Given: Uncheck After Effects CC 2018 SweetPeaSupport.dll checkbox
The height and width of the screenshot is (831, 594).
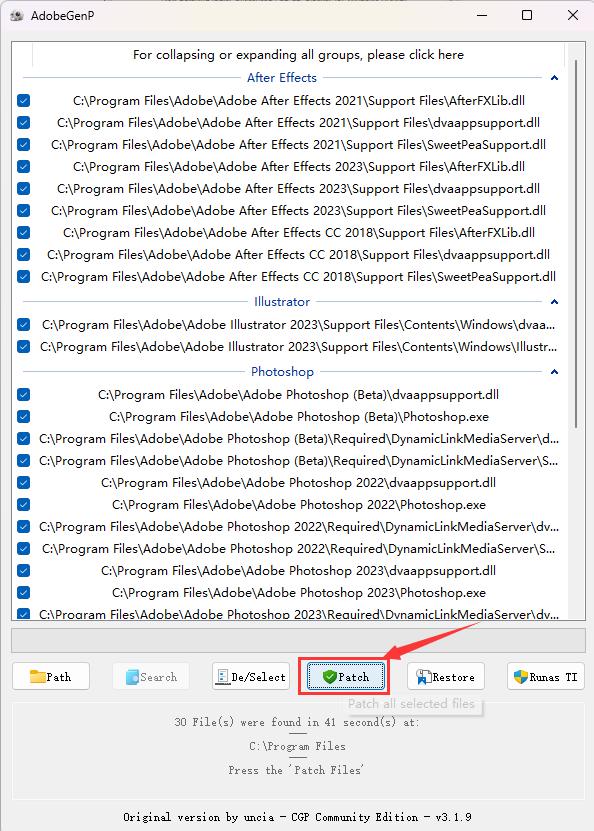Looking at the screenshot, I should (x=23, y=277).
